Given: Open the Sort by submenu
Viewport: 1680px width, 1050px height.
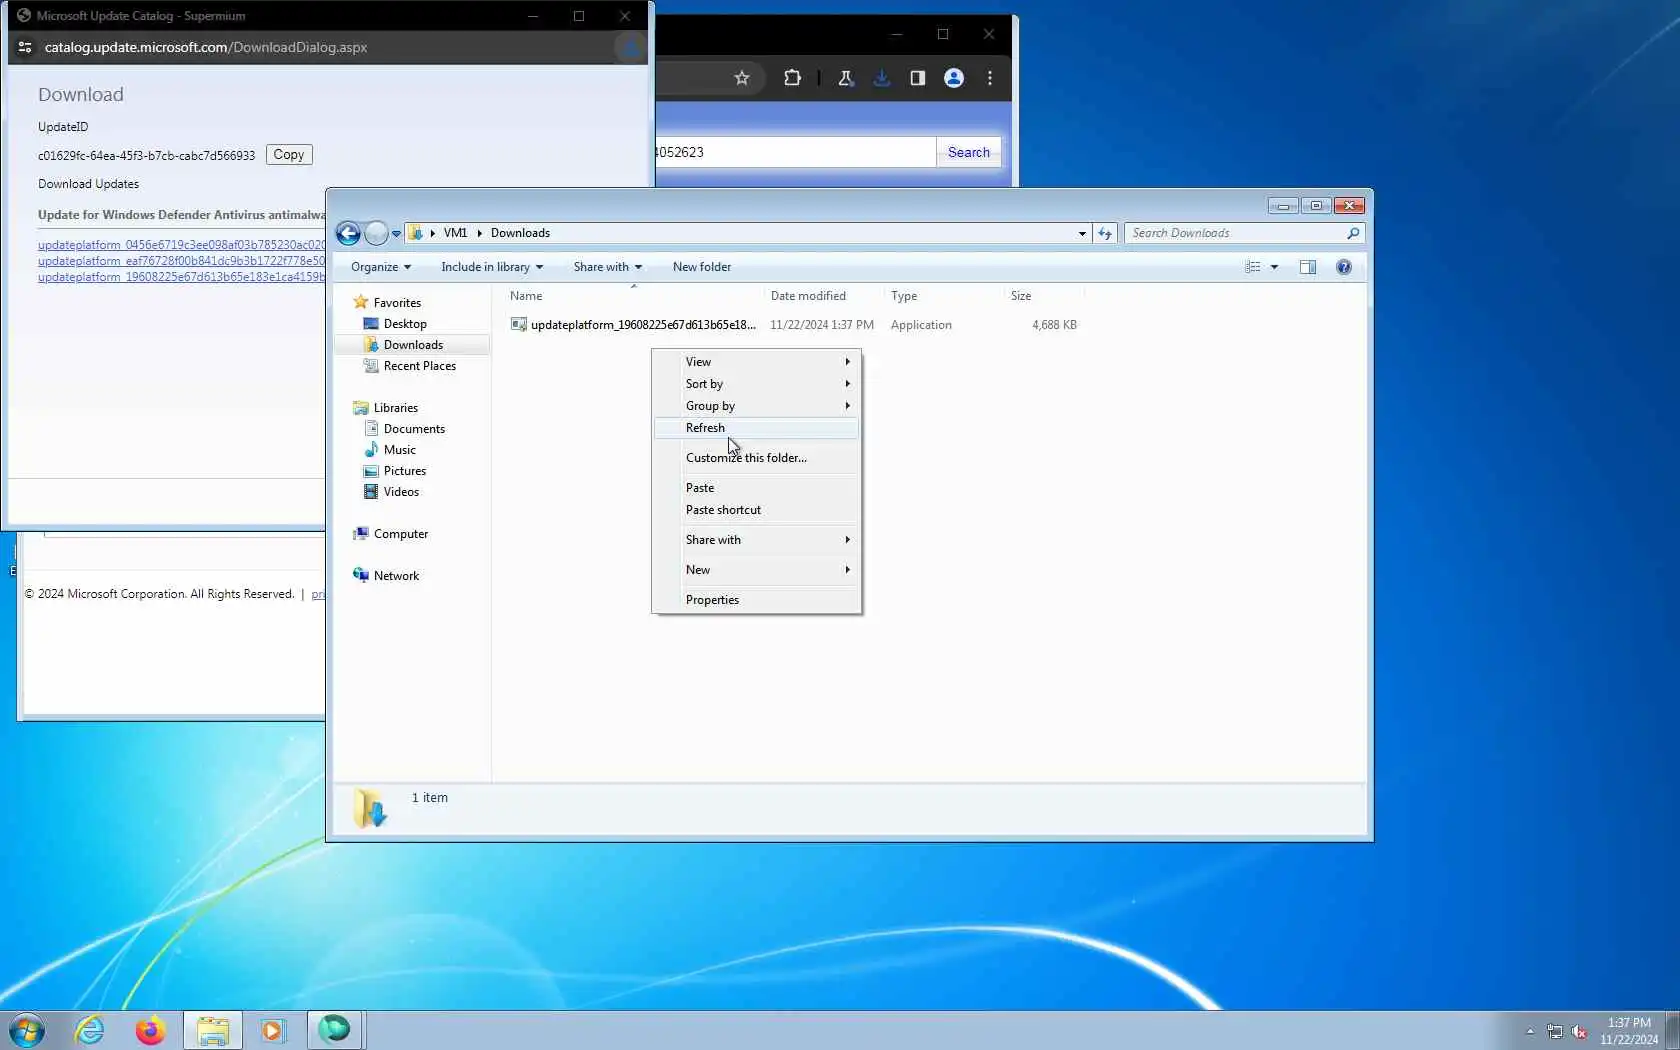Looking at the screenshot, I should 757,384.
